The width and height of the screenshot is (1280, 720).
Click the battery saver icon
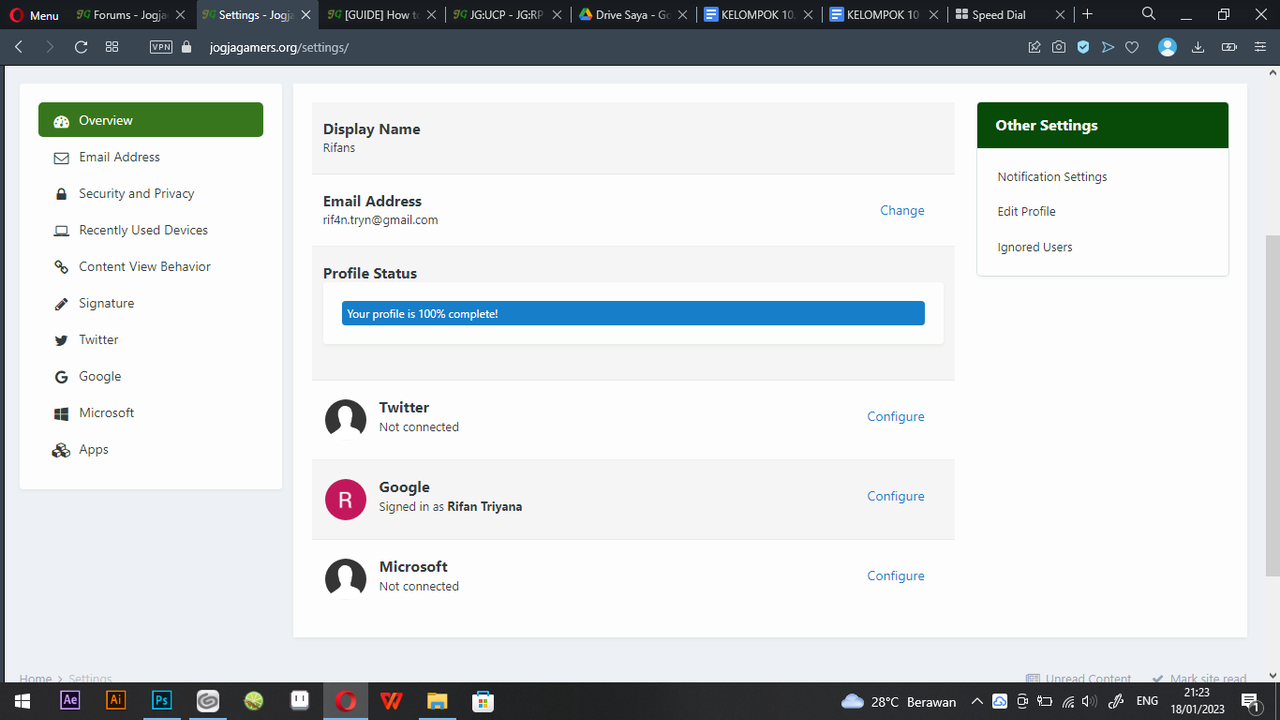coord(1229,47)
